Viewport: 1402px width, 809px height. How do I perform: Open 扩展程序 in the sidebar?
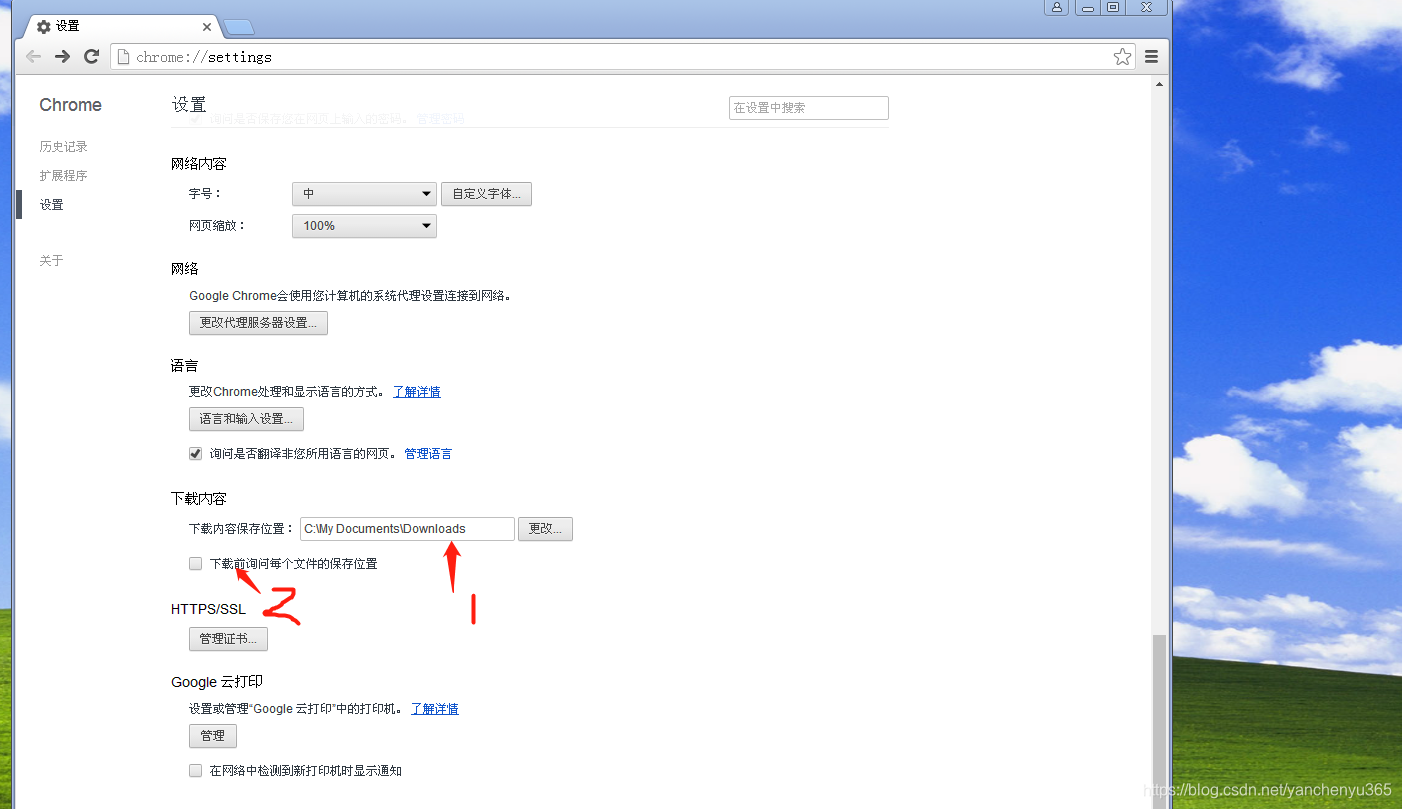click(64, 175)
